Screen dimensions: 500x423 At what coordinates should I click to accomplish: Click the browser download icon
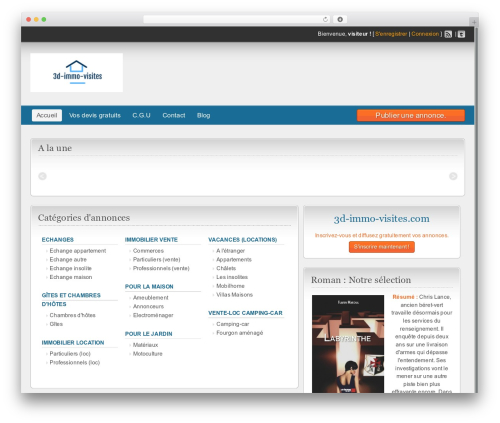[340, 20]
